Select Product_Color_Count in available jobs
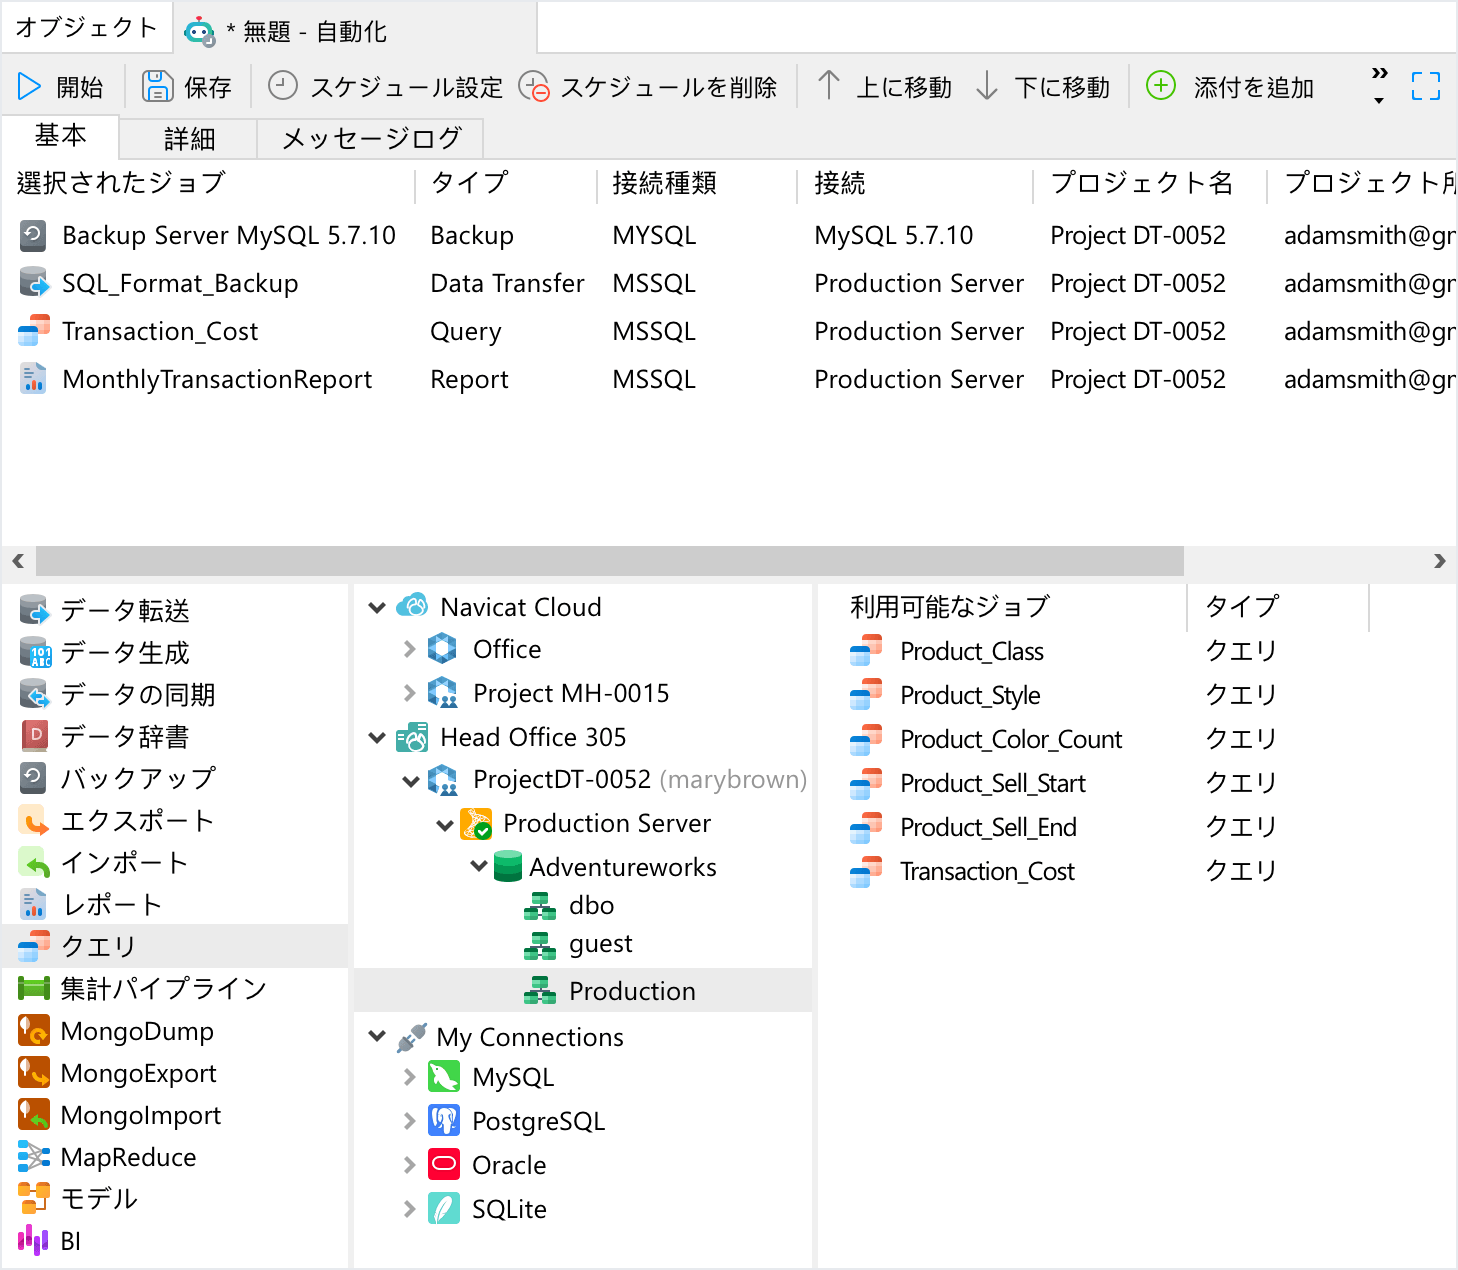The image size is (1458, 1270). point(1010,739)
